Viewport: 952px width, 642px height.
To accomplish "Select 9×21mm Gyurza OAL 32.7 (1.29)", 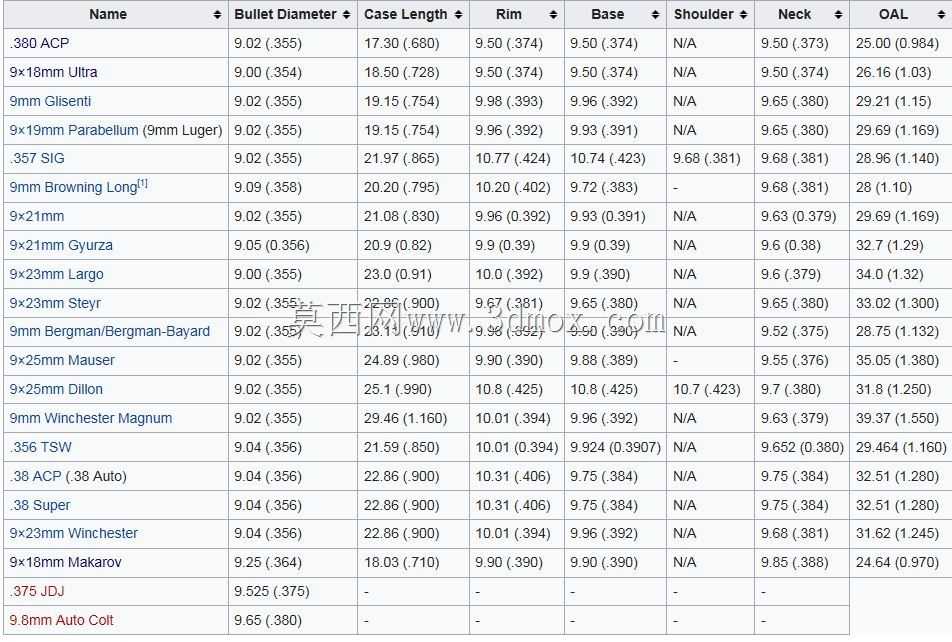I will pos(889,245).
